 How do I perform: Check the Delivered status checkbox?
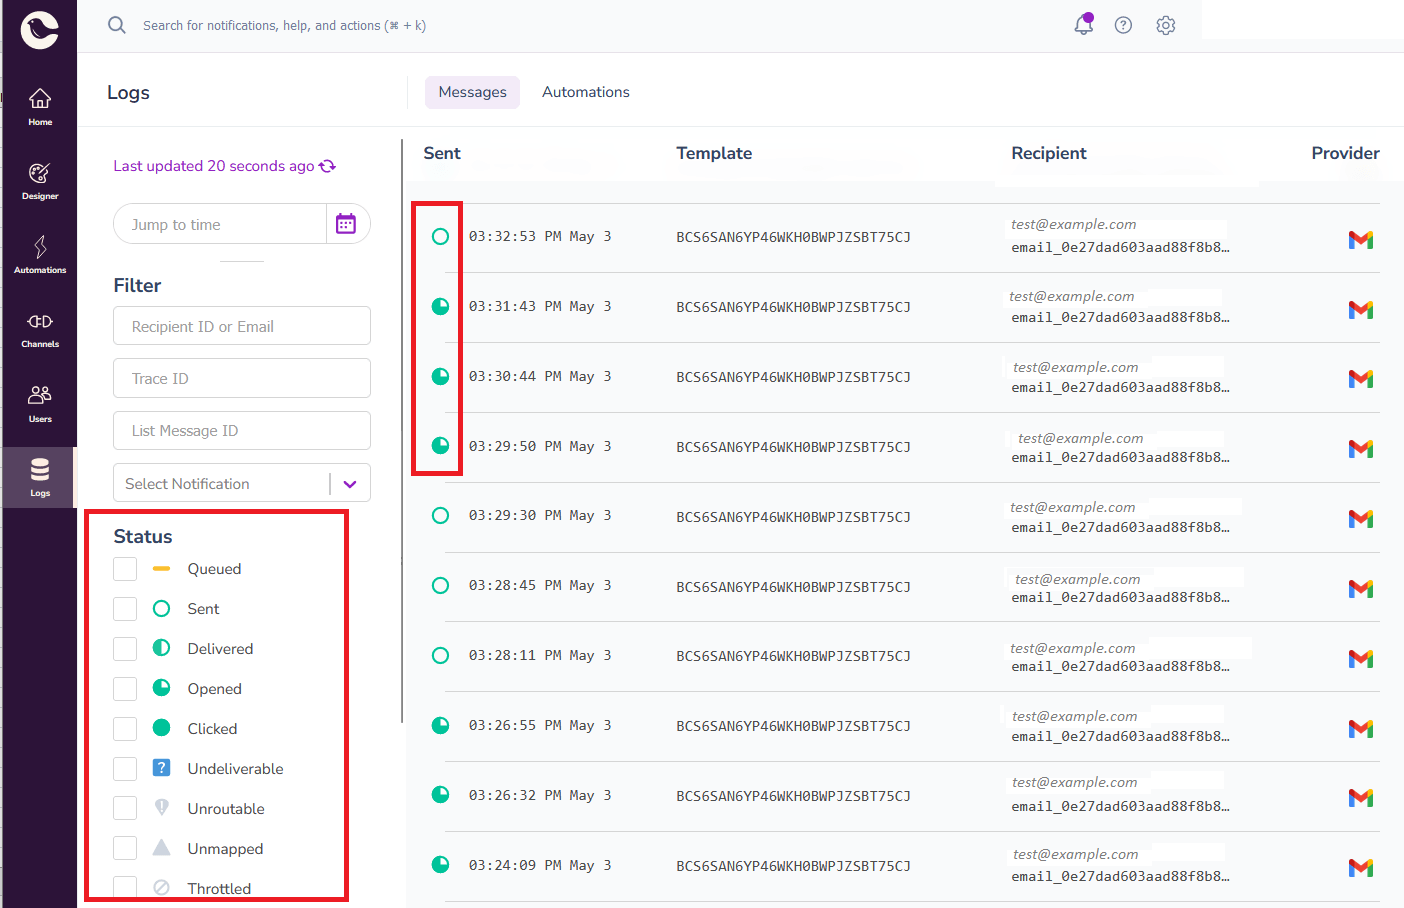(124, 648)
